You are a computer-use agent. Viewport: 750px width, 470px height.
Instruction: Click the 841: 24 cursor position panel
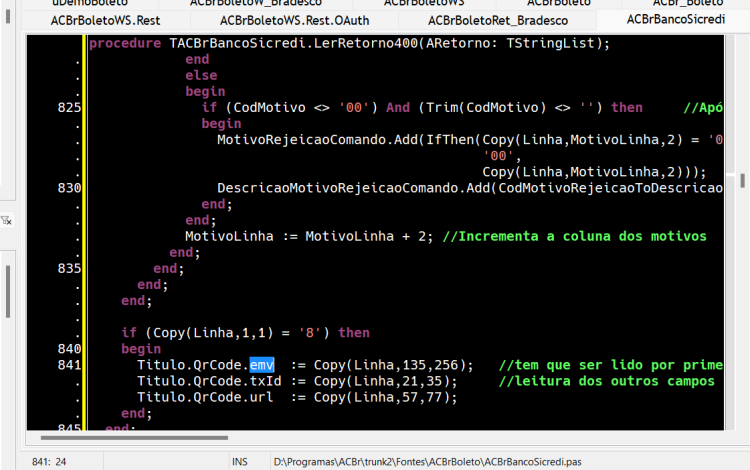[49, 462]
